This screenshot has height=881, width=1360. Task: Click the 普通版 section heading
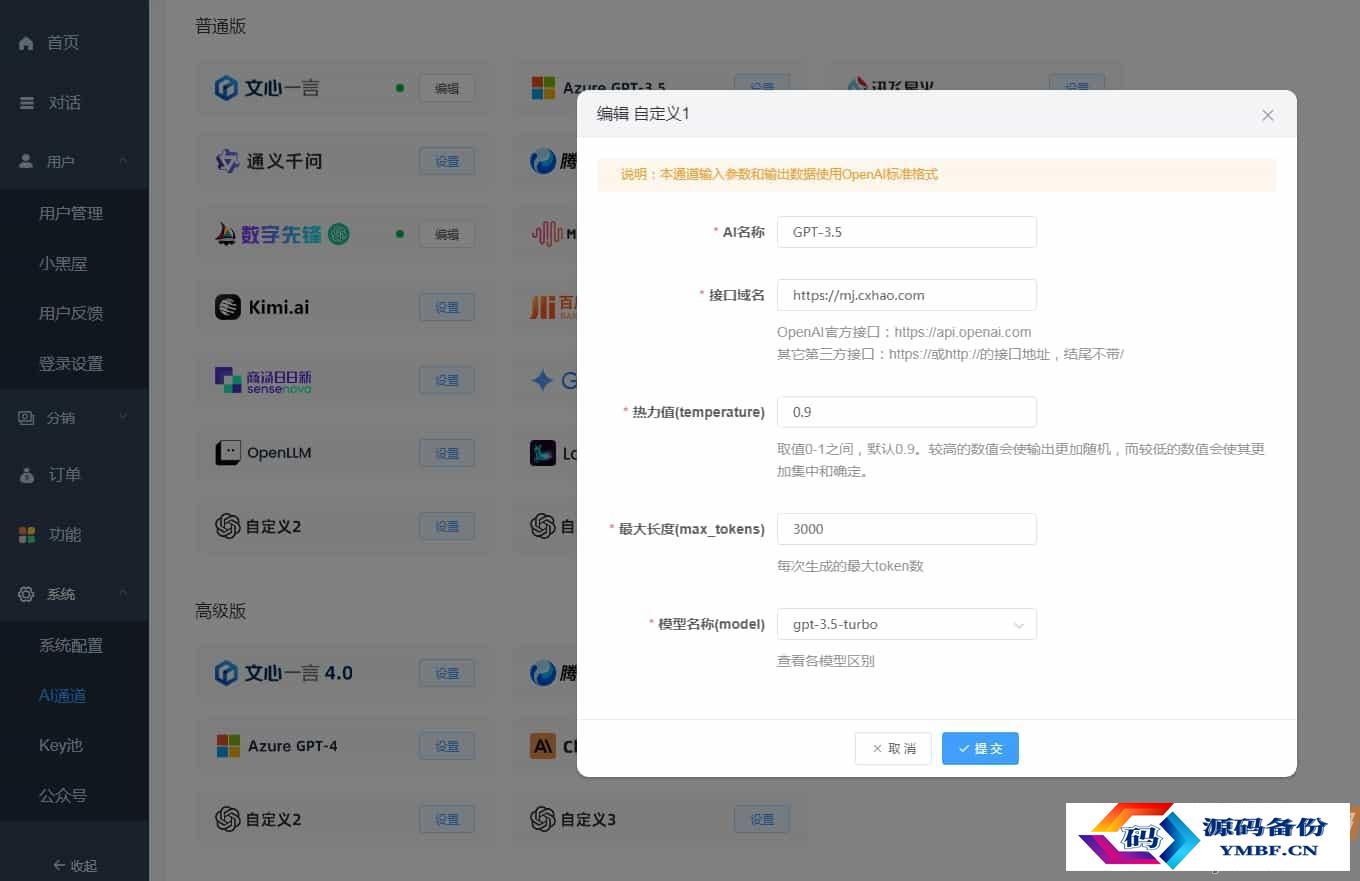point(221,26)
